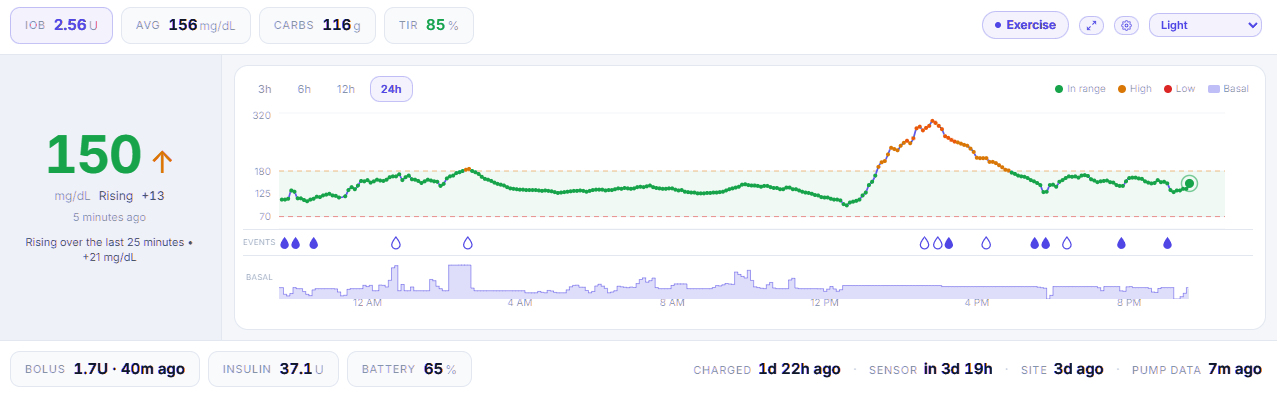
Task: Click the INSULIN 37.1 U card
Action: click(x=273, y=369)
